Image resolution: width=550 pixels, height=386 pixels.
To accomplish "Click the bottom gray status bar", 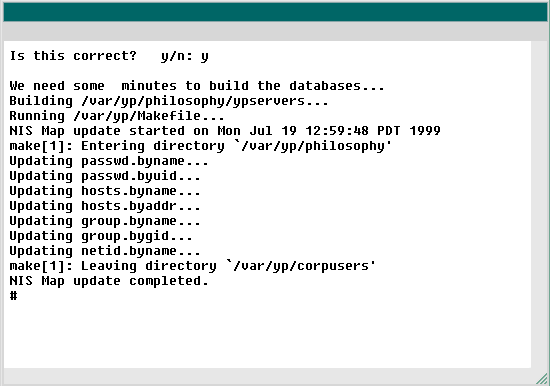I will (269, 377).
